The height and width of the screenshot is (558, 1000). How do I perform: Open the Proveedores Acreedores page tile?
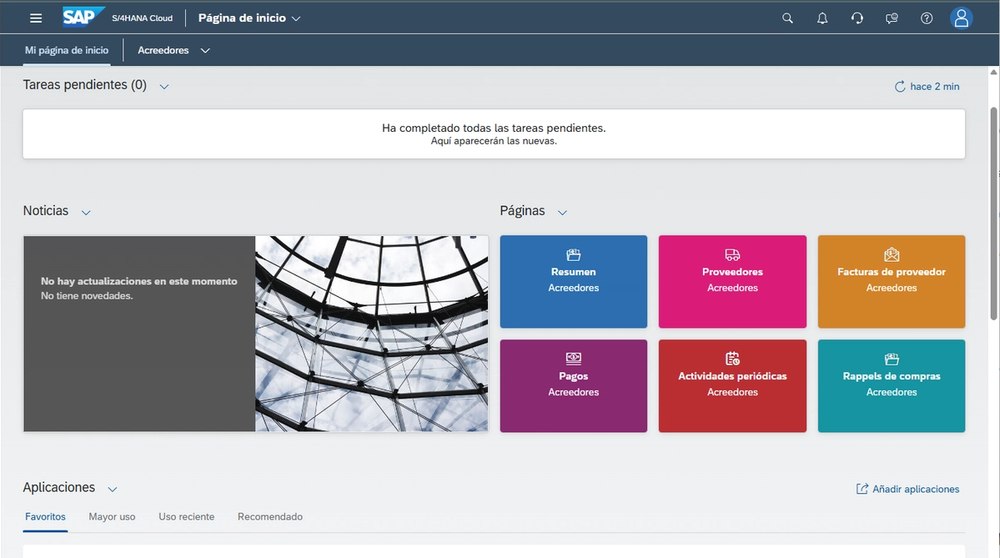[x=732, y=282]
